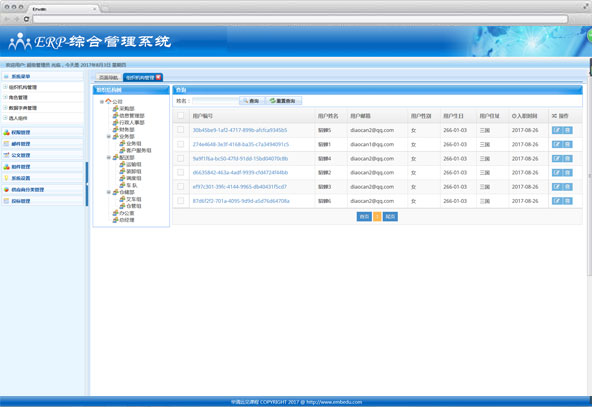Screen dimensions: 592x407
Task: Click the pie chart icon for 供应商分类管理
Action: tap(6, 190)
